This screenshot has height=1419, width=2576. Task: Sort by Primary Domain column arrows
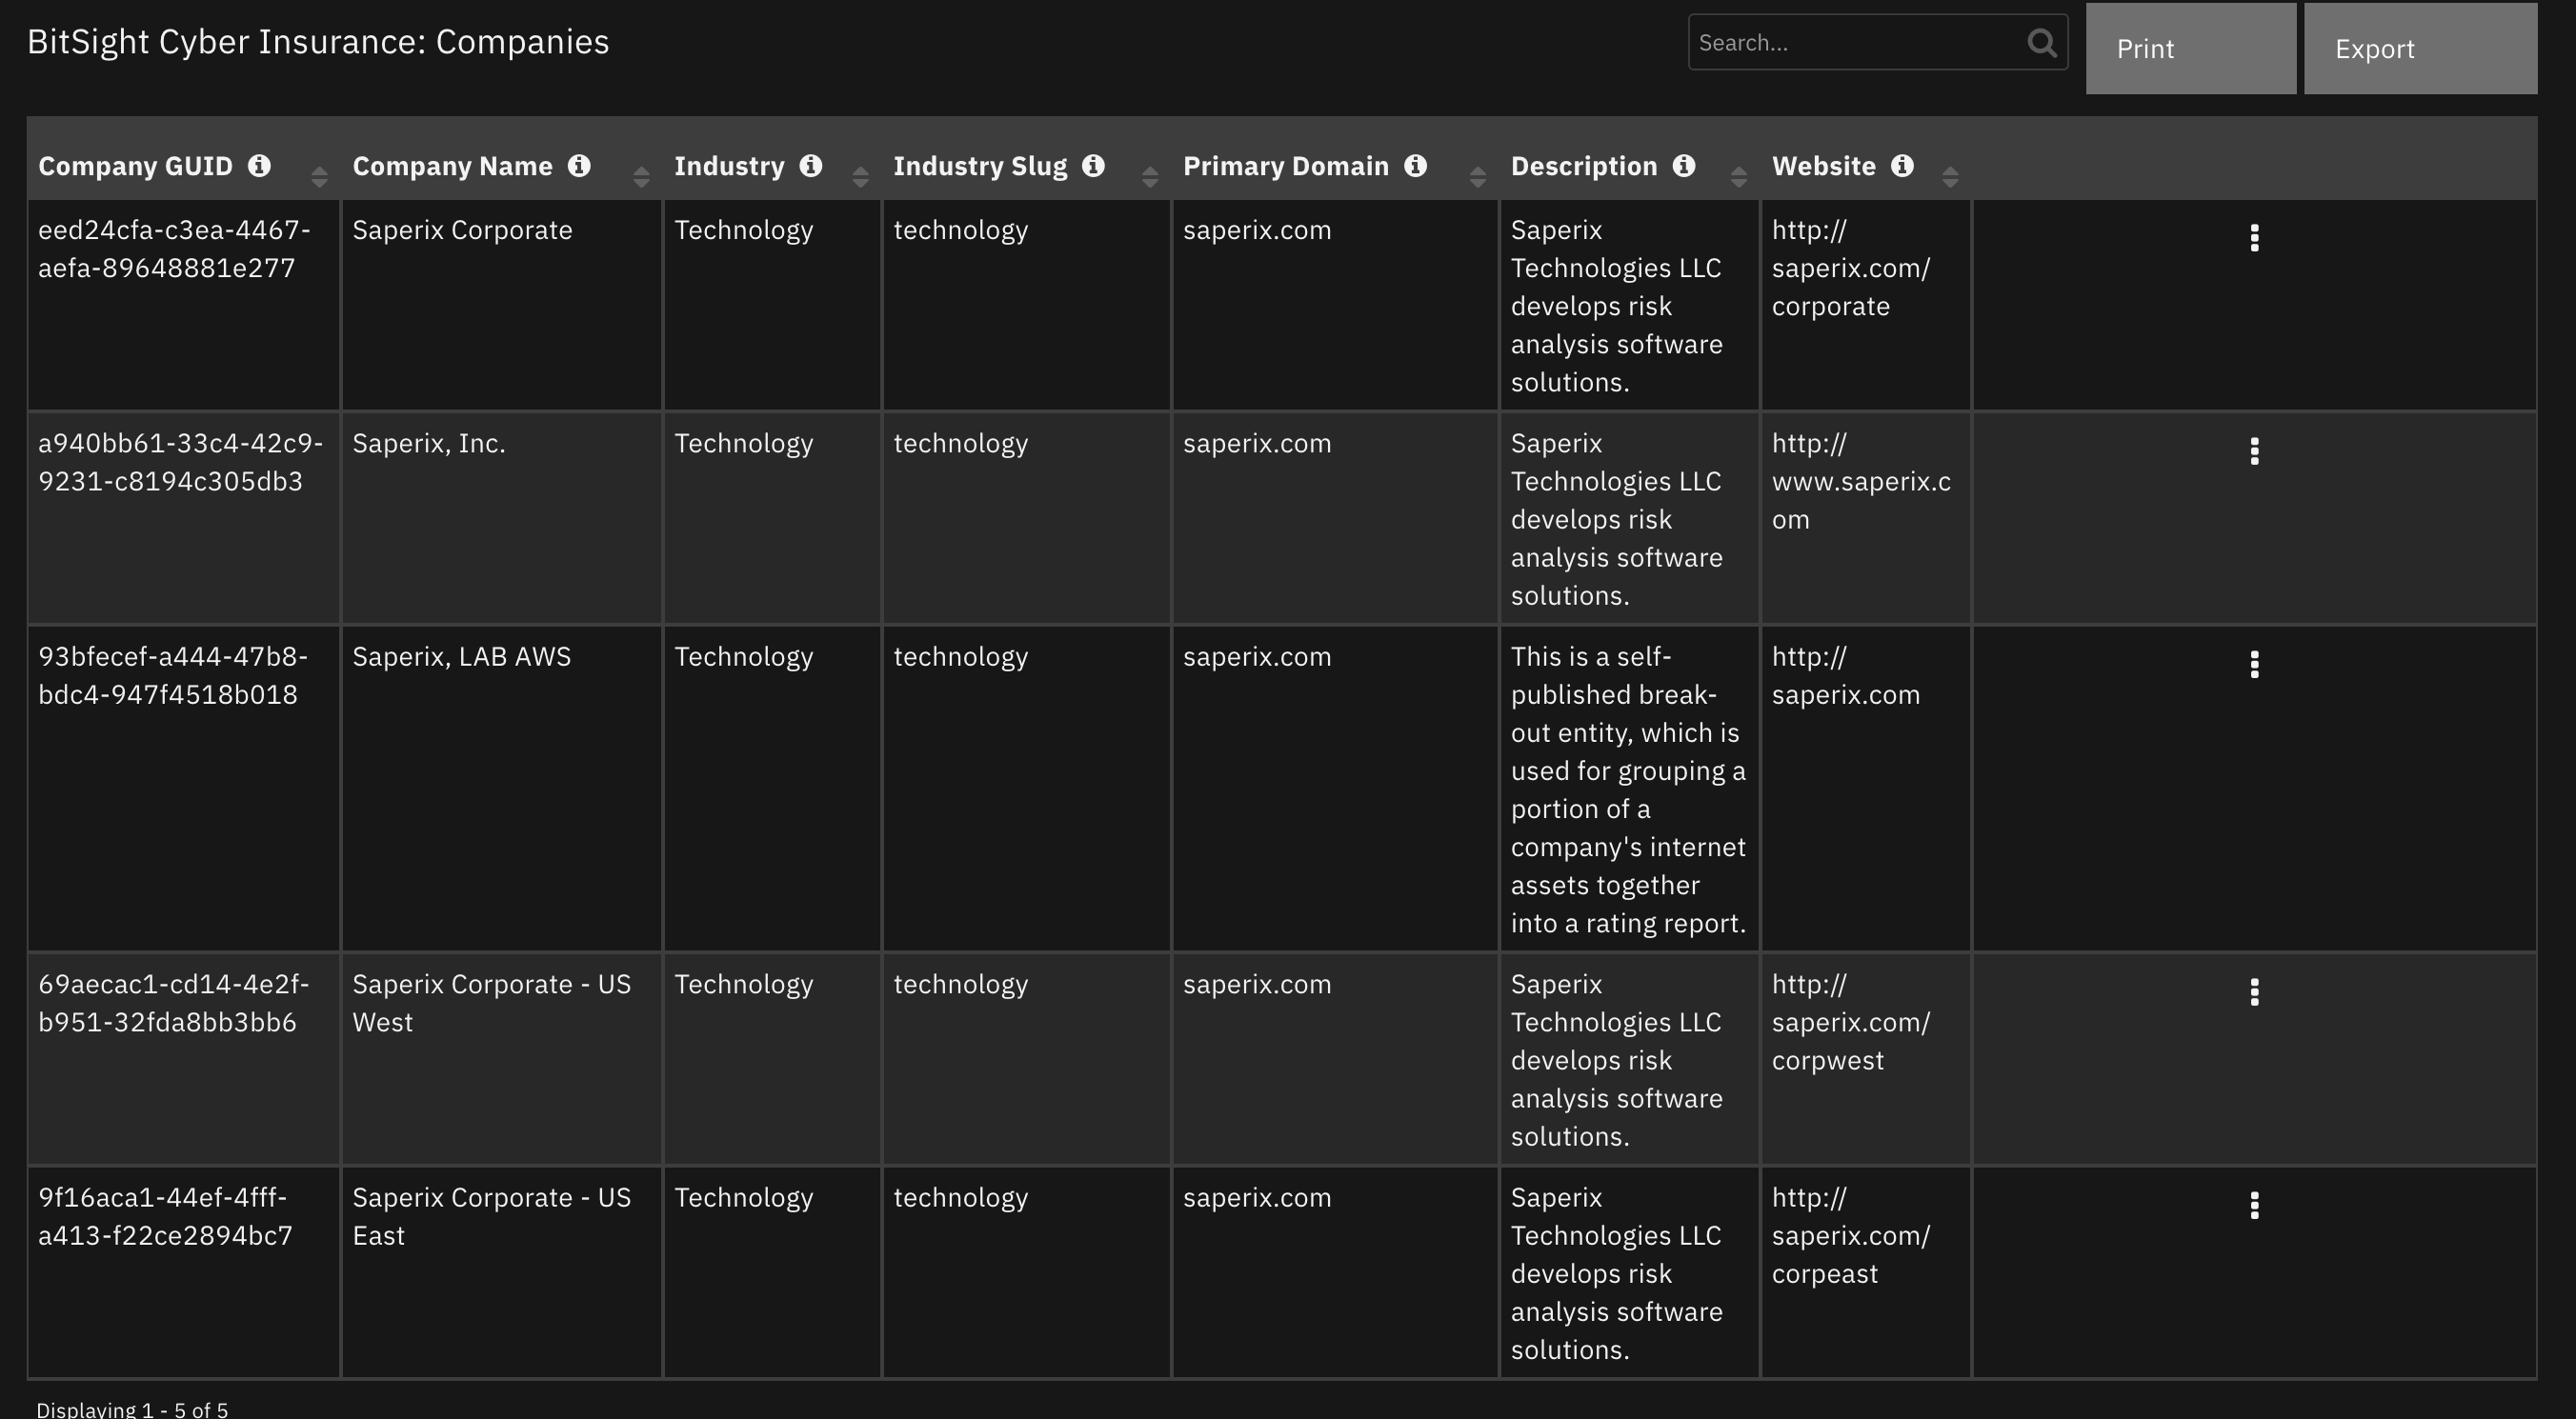[1478, 177]
